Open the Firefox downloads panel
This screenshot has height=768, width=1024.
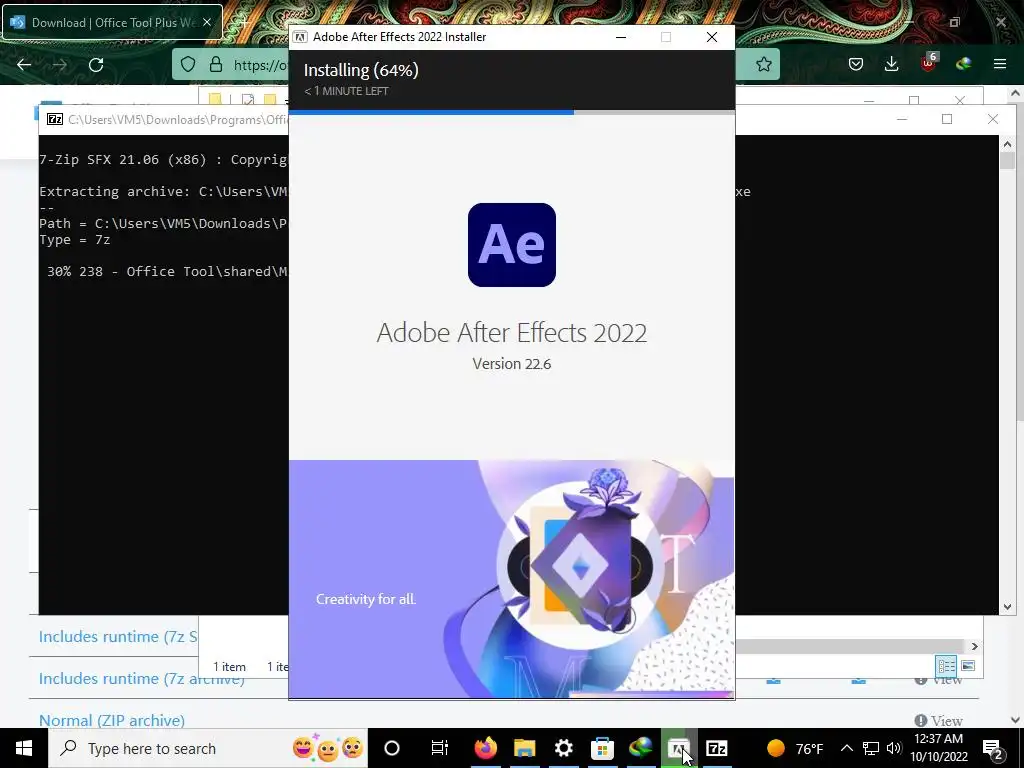coord(891,64)
